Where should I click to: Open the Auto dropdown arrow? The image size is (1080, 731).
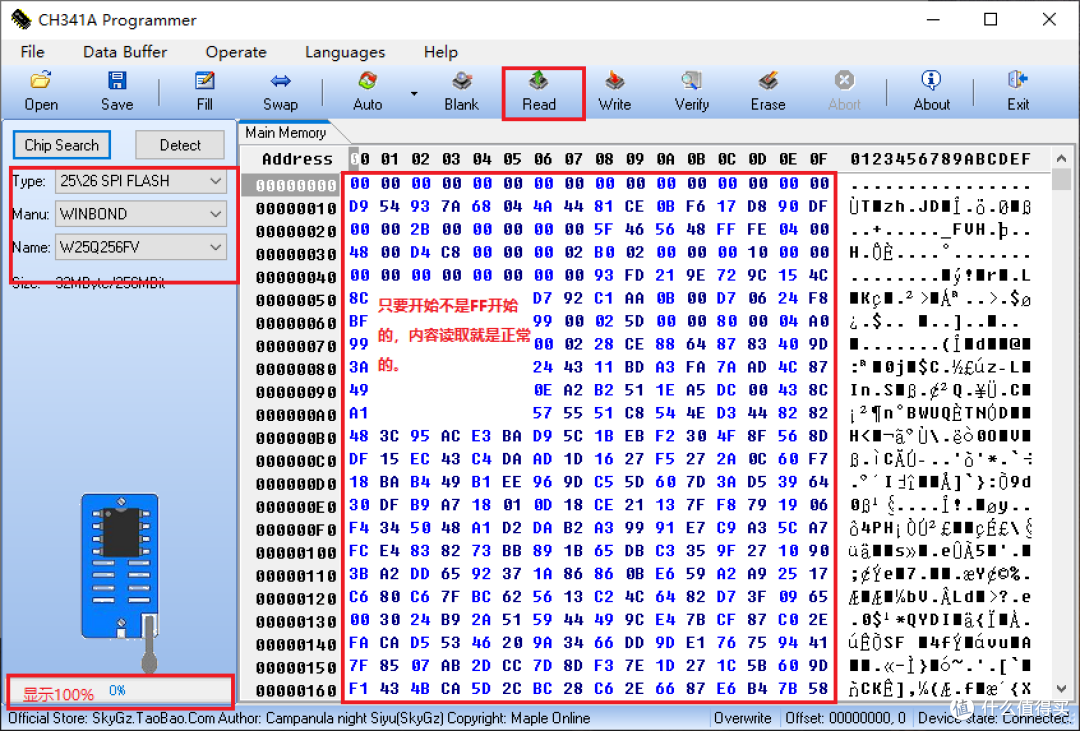pyautogui.click(x=414, y=93)
